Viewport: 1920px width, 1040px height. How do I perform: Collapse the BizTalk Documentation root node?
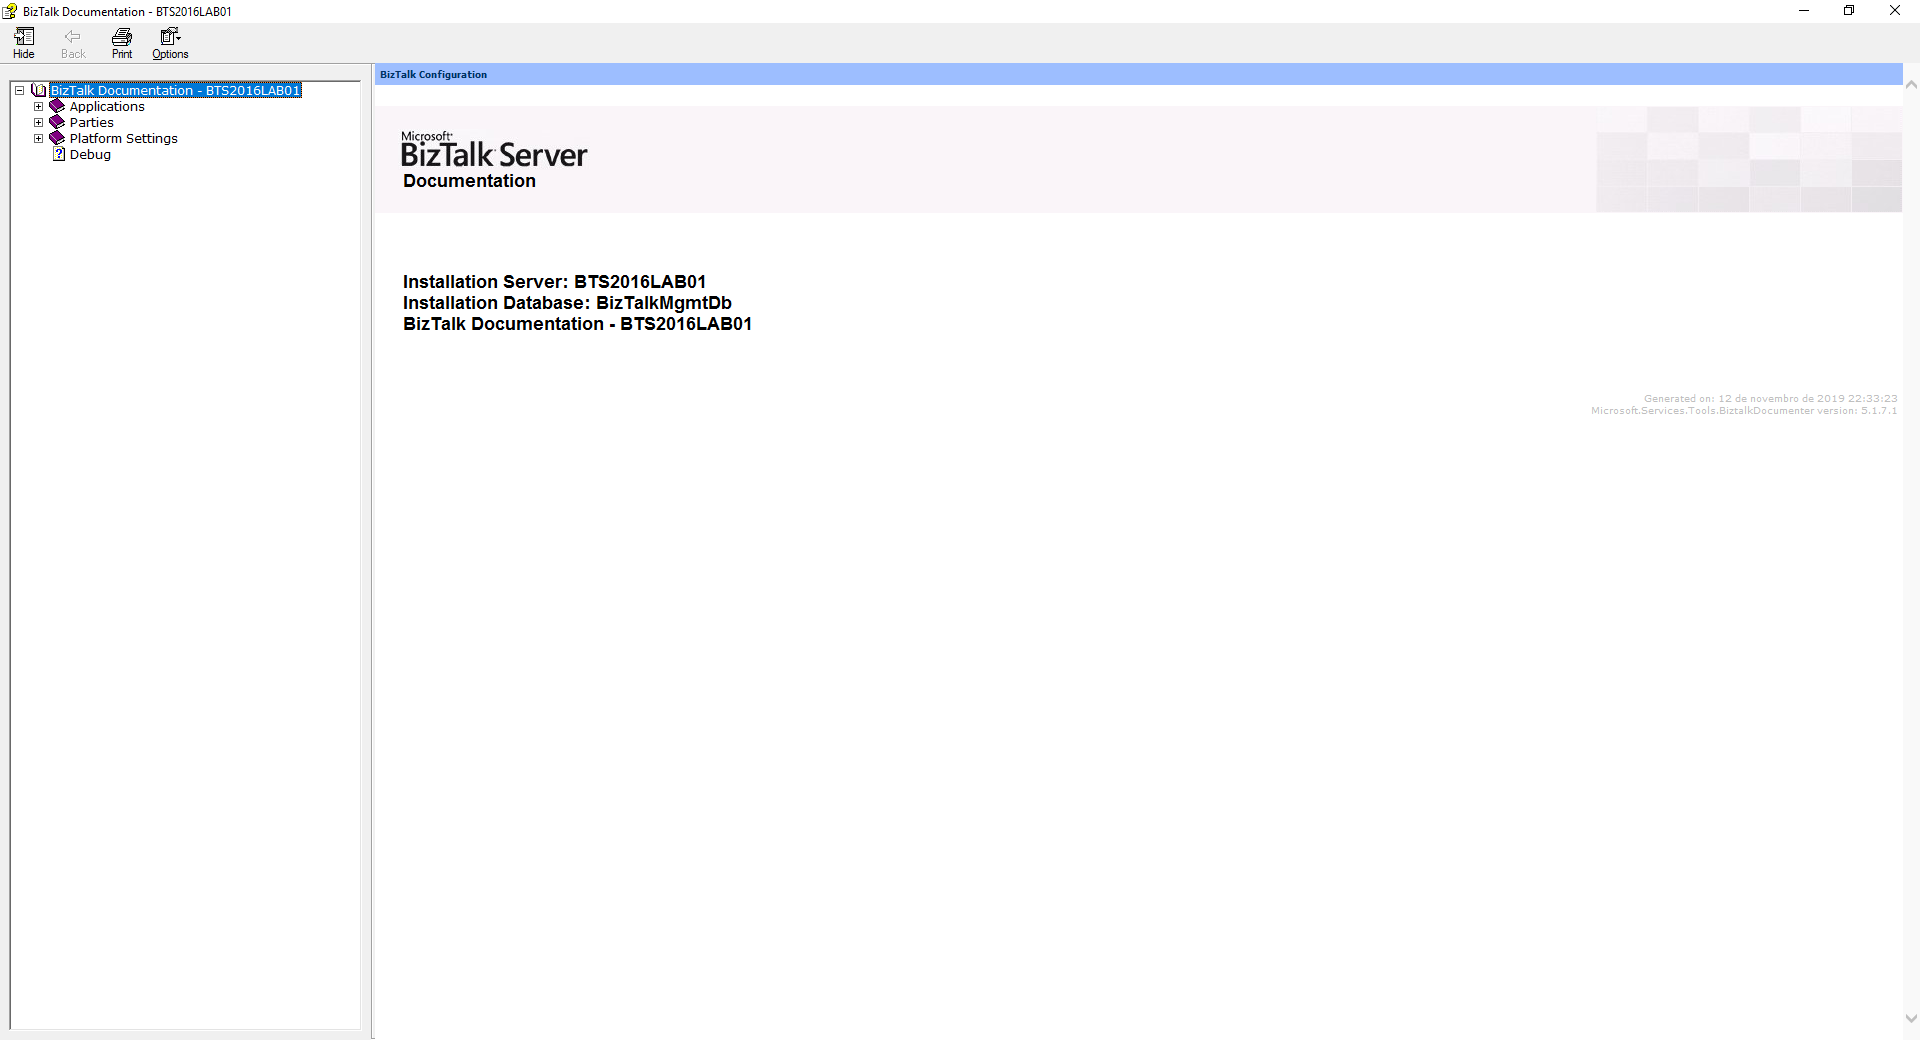(19, 91)
